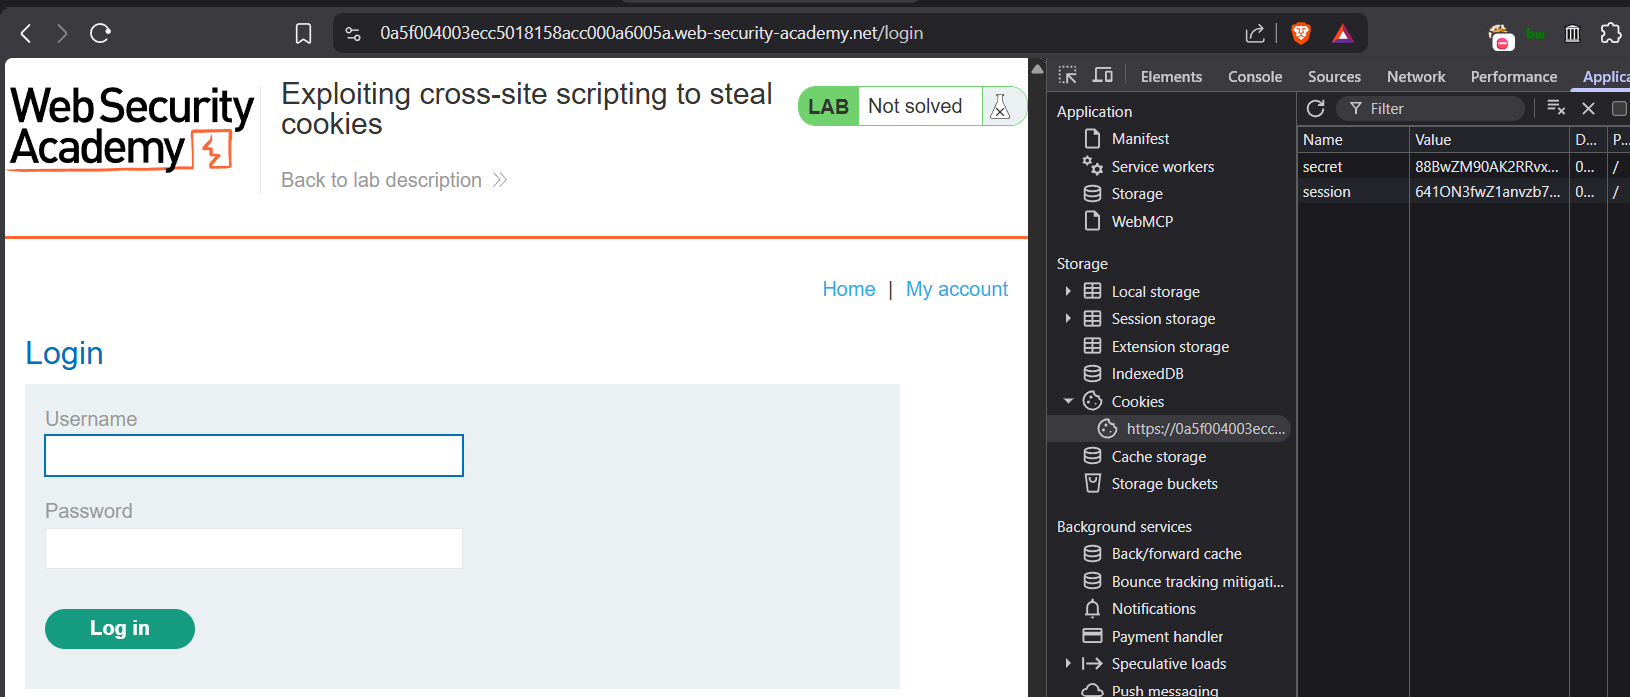The image size is (1630, 697).
Task: Click the share page icon
Action: (x=1255, y=34)
